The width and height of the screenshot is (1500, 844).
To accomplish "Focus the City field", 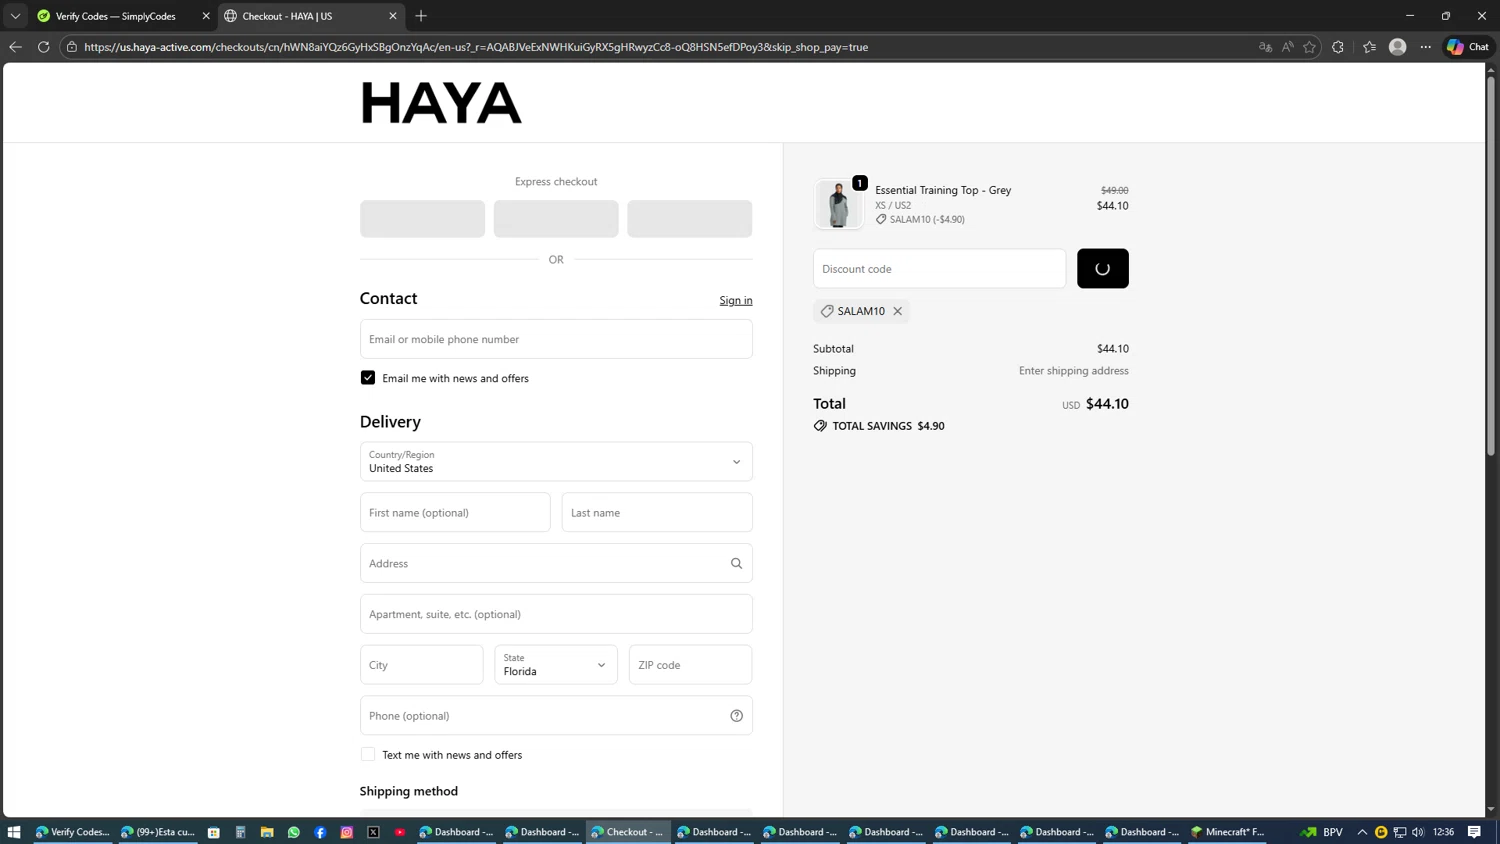I will pyautogui.click(x=422, y=665).
